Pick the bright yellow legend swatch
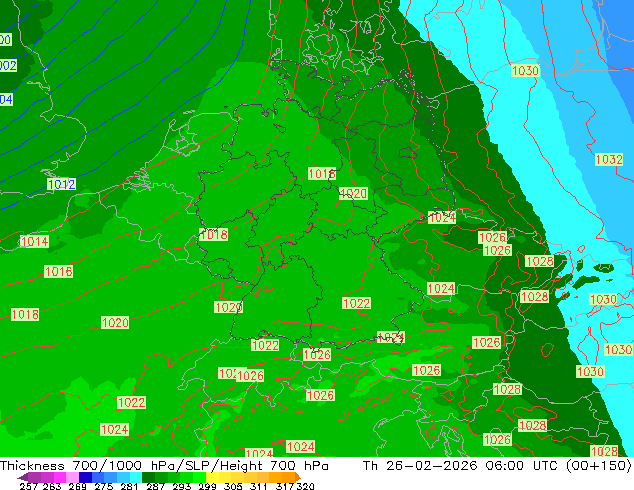This screenshot has width=634, height=490. click(213, 477)
